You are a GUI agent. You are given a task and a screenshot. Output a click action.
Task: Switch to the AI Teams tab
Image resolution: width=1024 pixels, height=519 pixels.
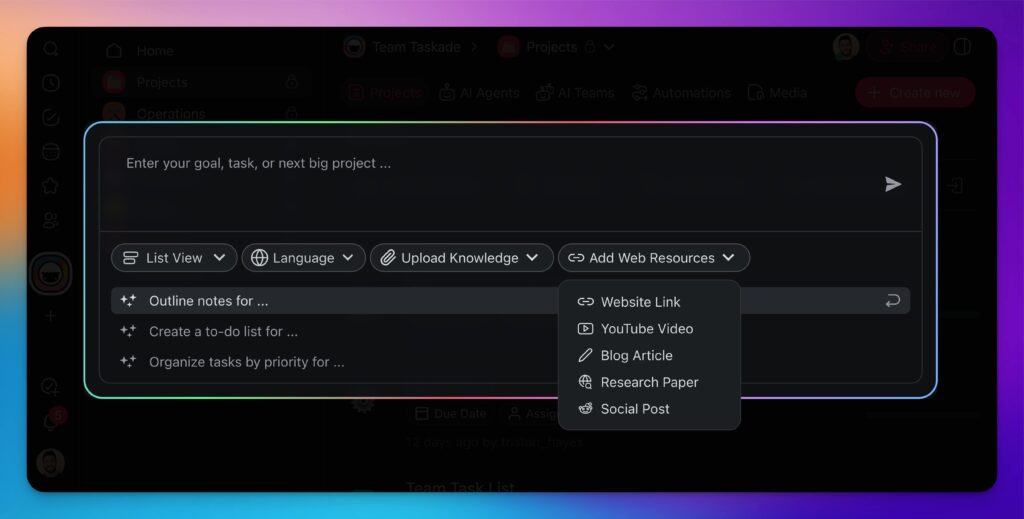pyautogui.click(x=575, y=93)
